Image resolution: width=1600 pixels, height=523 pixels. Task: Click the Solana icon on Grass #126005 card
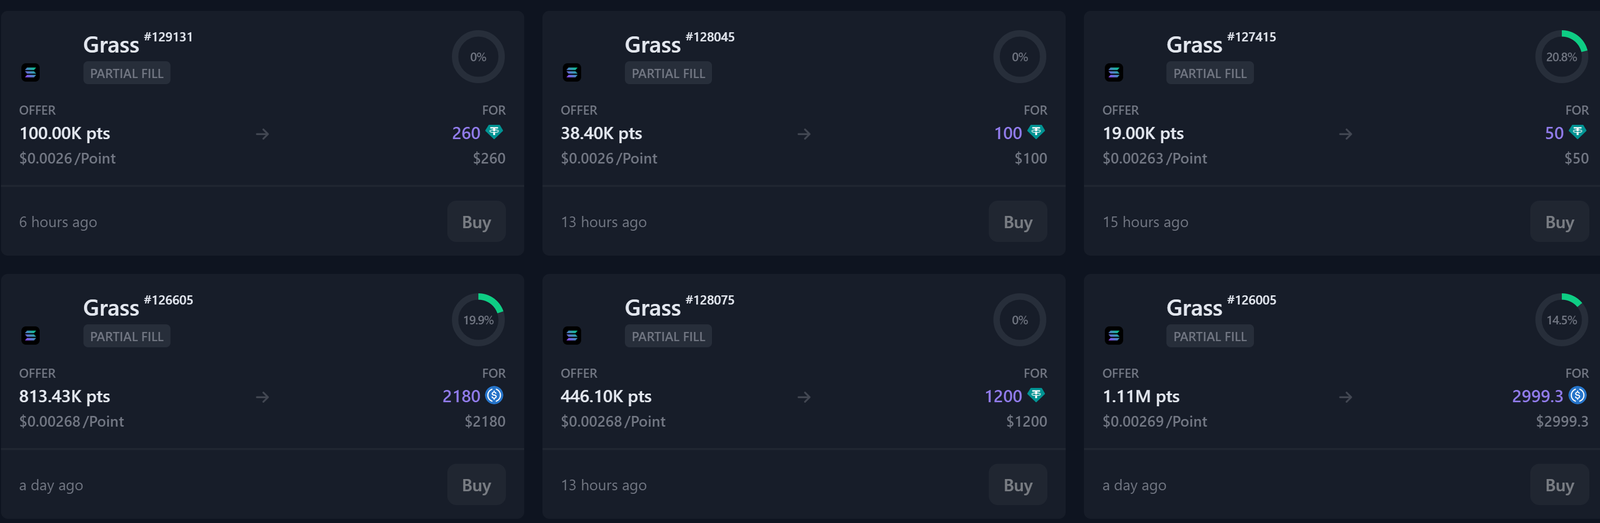1114,335
